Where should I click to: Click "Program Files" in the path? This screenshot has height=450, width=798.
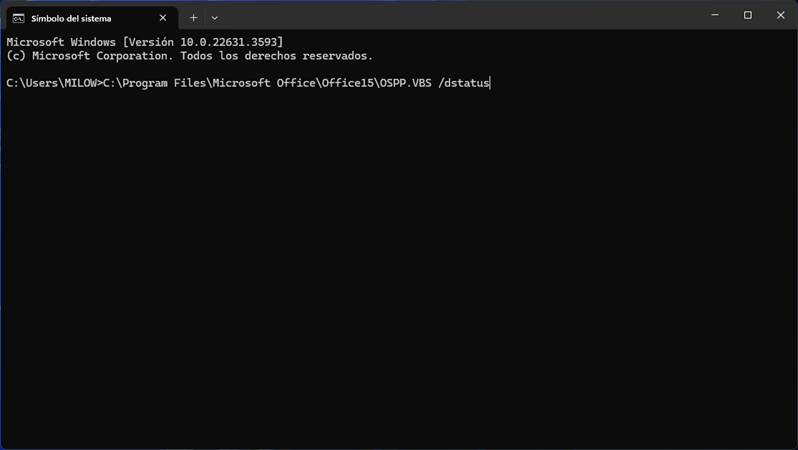tap(163, 83)
